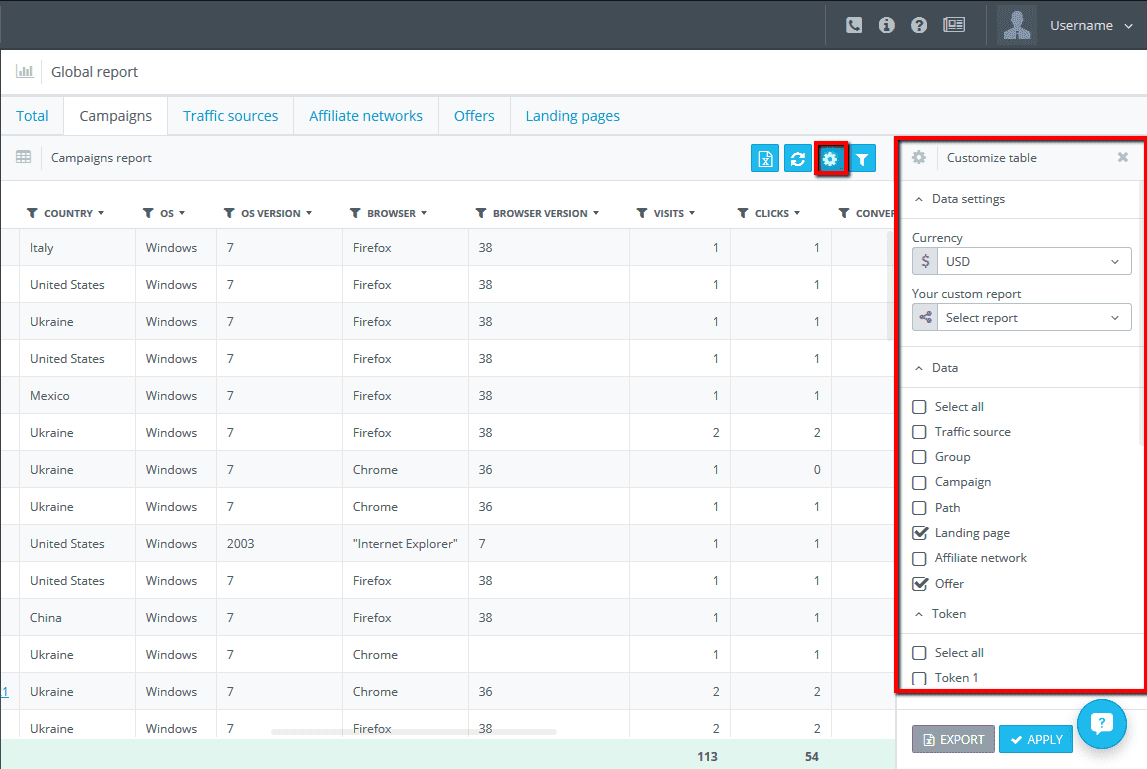
Task: Click the Country column filter funnel
Action: pyautogui.click(x=32, y=213)
